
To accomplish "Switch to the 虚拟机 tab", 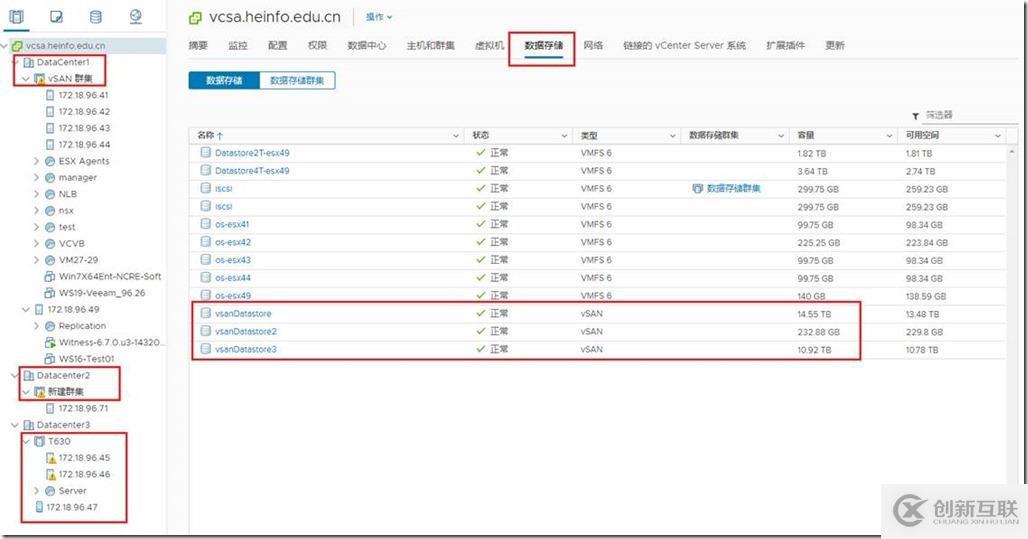I will (490, 45).
